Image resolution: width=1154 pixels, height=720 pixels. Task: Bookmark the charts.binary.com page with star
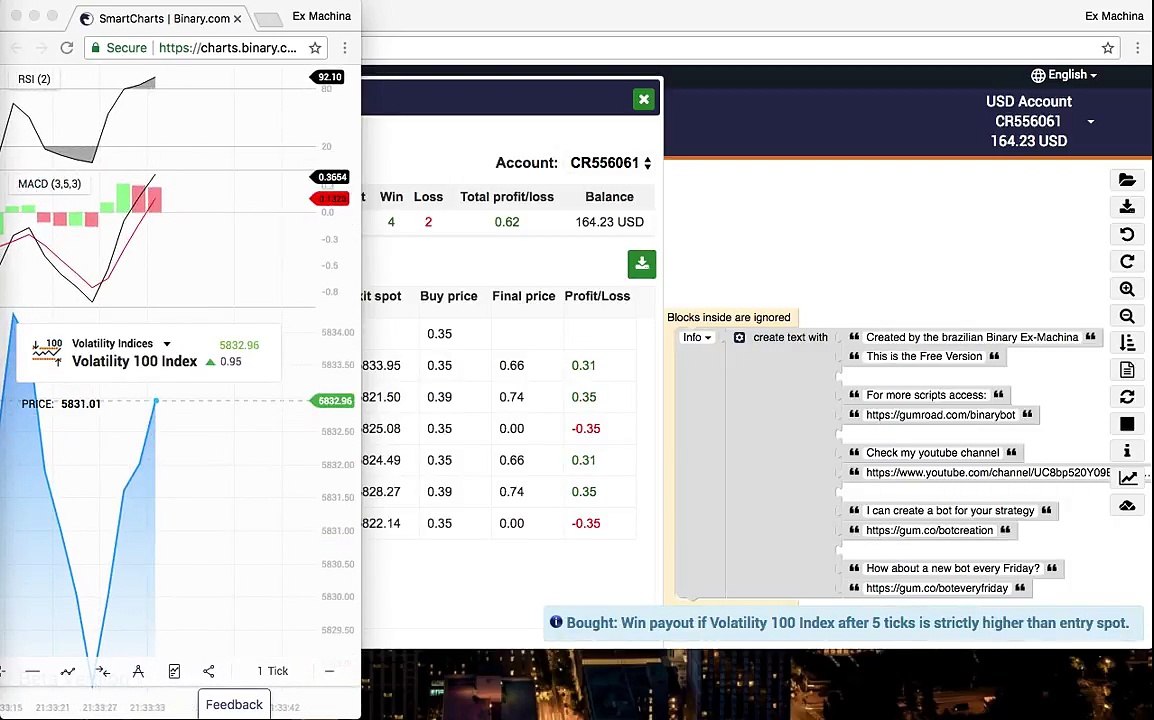click(315, 48)
